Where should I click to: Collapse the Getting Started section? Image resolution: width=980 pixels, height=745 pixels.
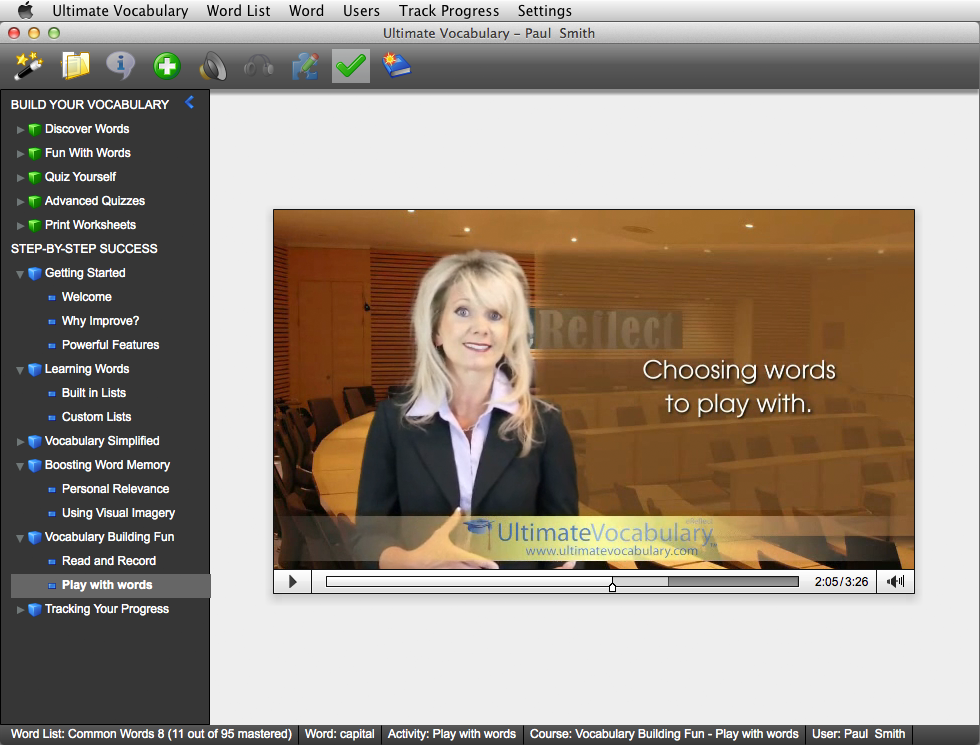pyautogui.click(x=20, y=273)
